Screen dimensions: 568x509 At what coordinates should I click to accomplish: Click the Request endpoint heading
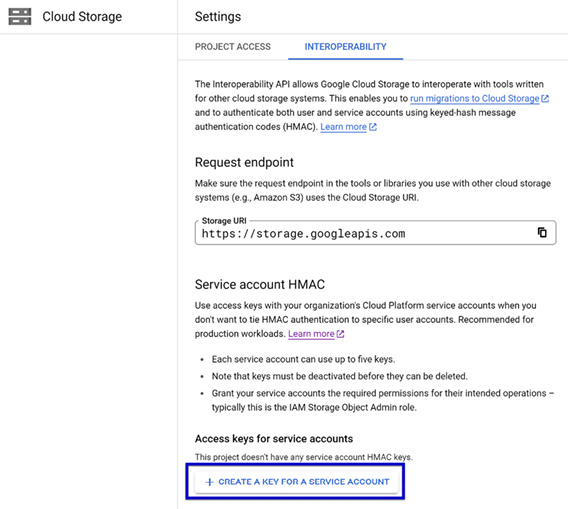(244, 162)
